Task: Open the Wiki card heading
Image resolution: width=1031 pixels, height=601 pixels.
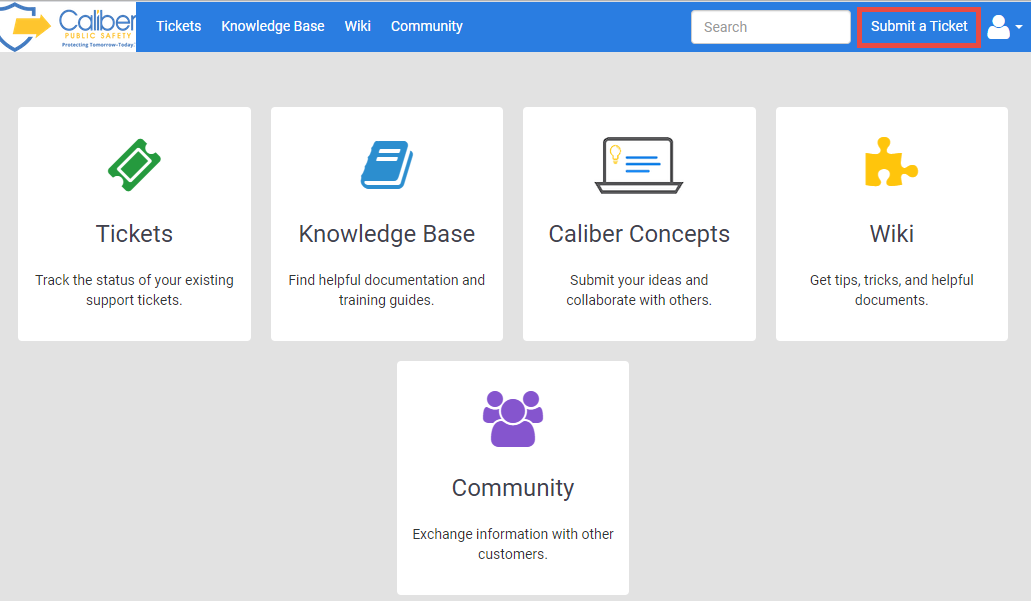Action: [891, 234]
